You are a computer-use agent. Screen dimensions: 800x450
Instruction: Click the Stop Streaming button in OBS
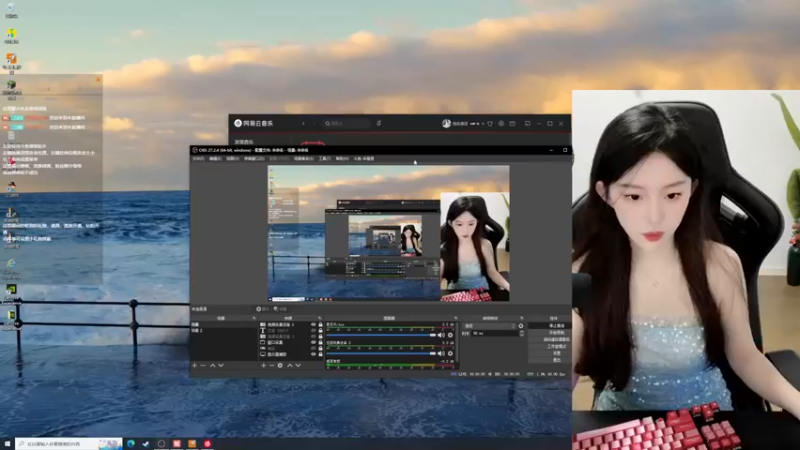tap(550, 326)
